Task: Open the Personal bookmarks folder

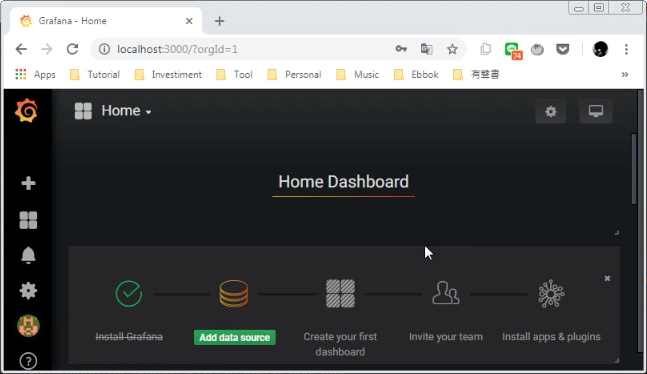Action: [x=294, y=74]
